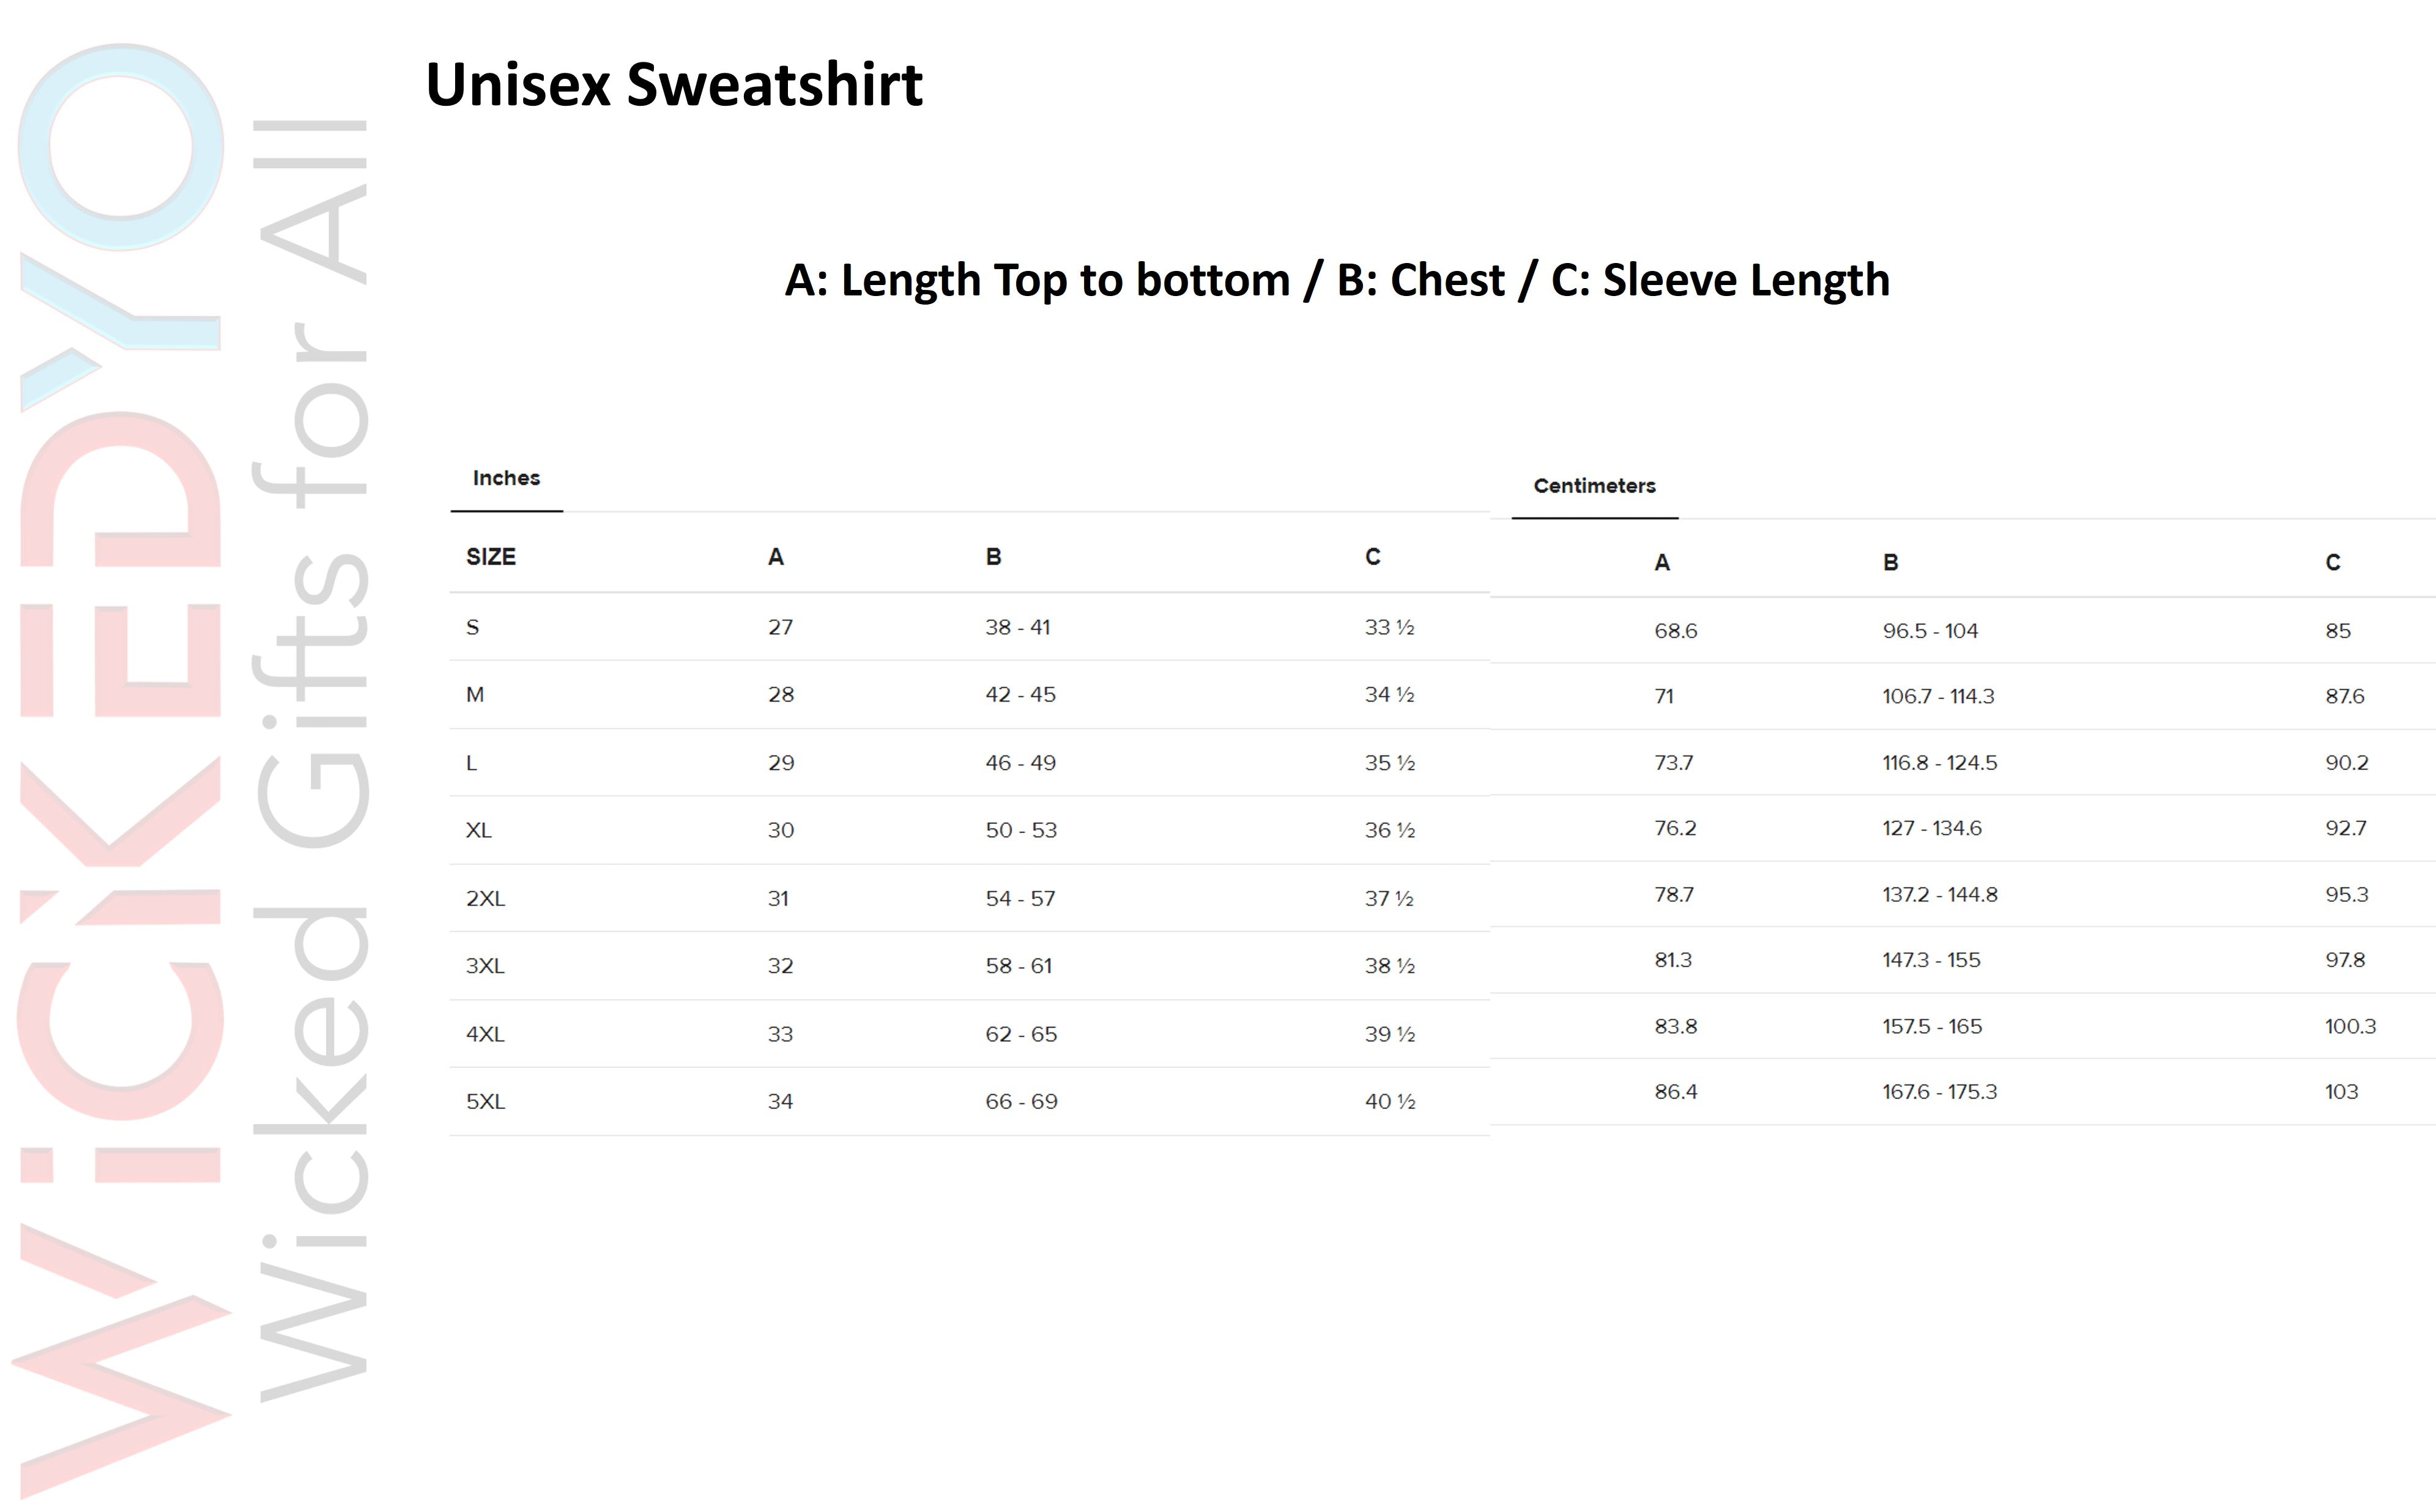Click the 96.5 - 104 centimeter chest value
This screenshot has width=2436, height=1512.
coord(1930,631)
